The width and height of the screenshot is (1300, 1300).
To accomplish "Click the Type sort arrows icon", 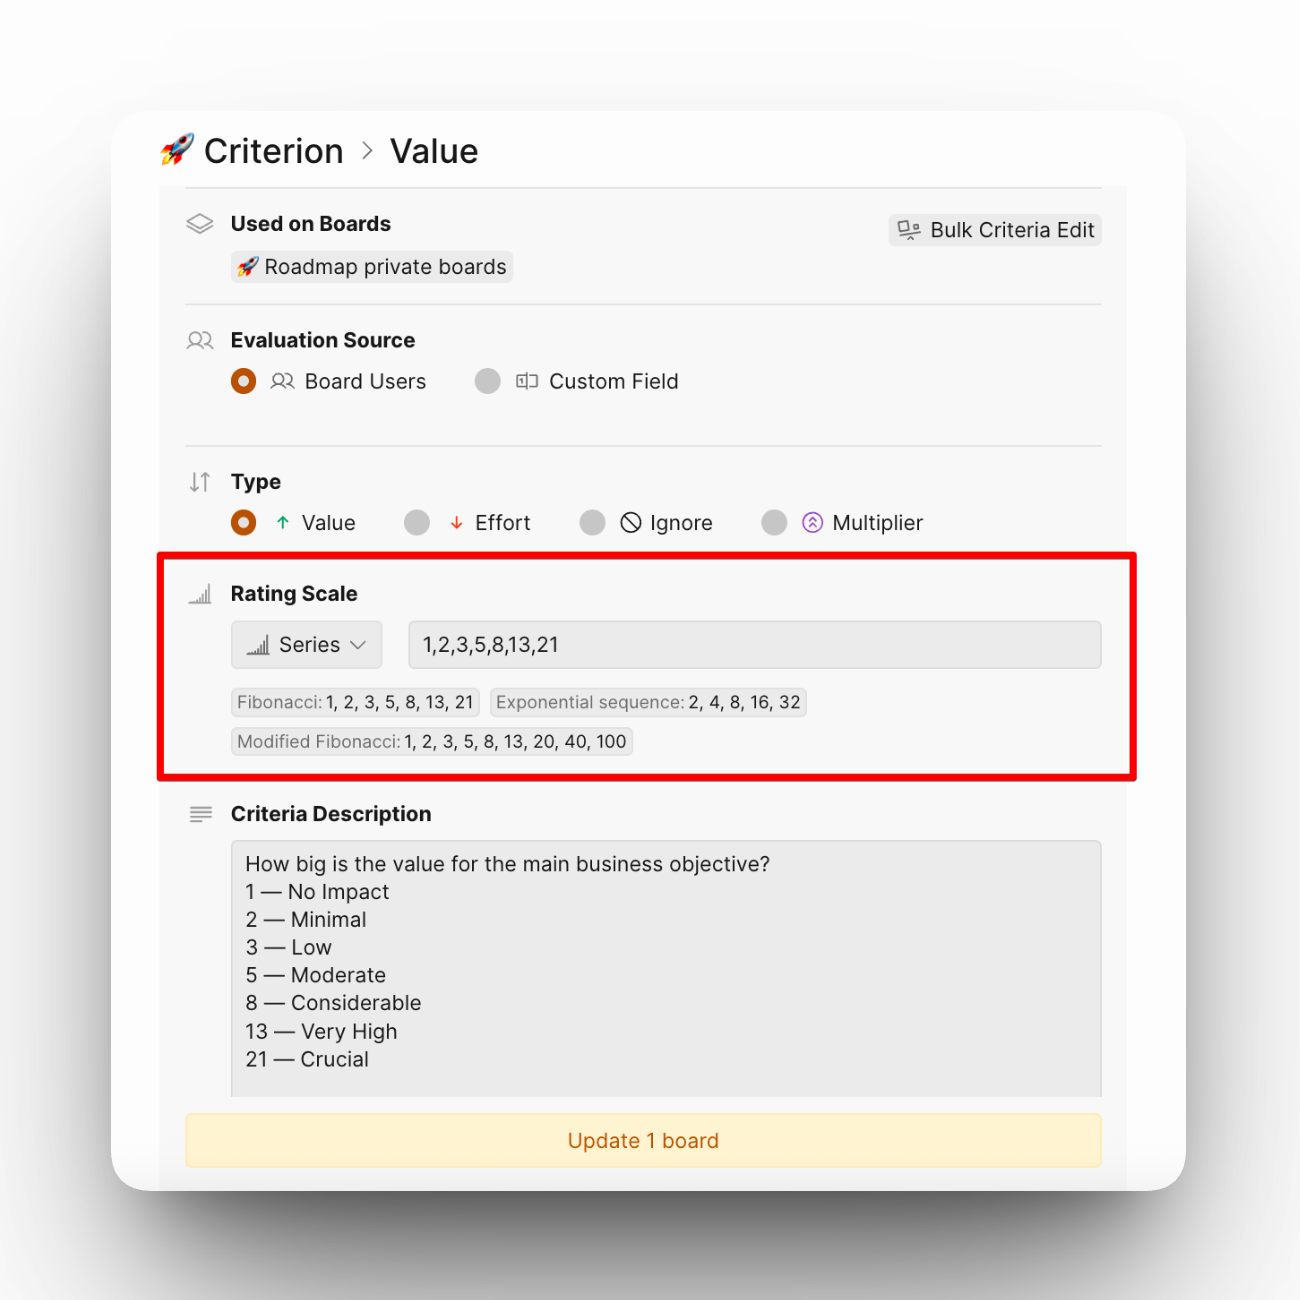I will click(200, 482).
